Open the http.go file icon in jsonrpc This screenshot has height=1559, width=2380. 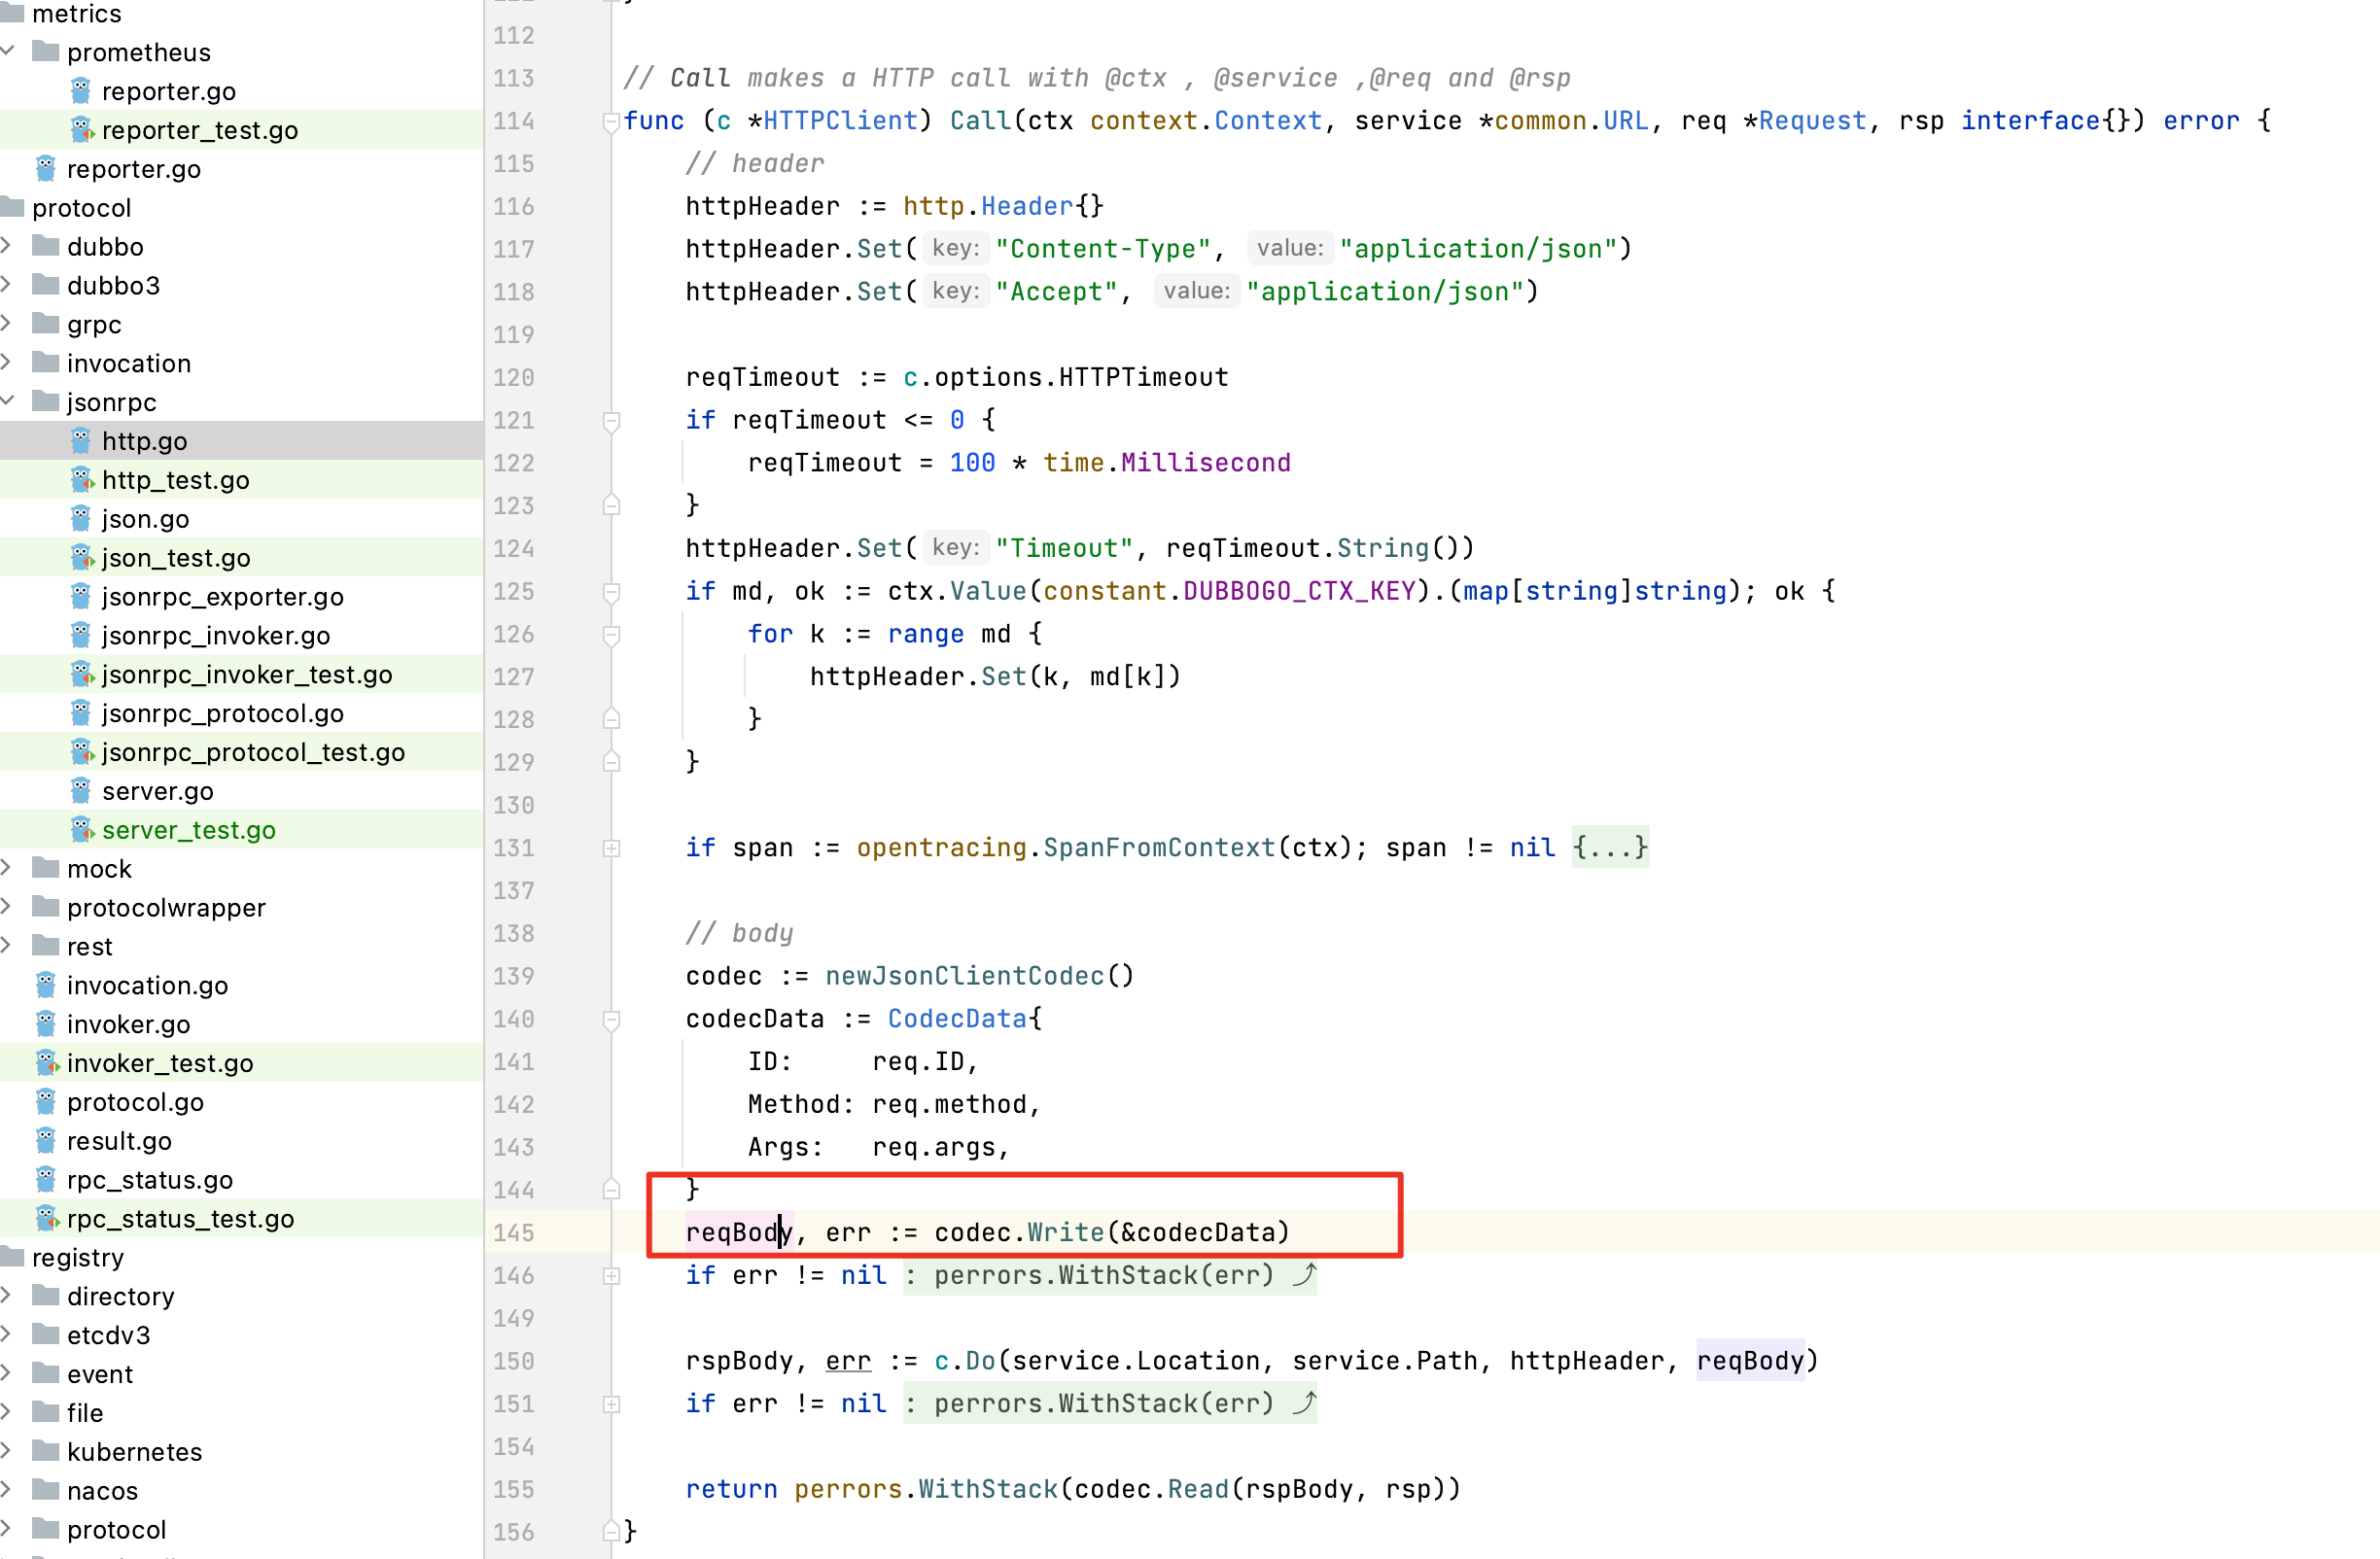[81, 441]
